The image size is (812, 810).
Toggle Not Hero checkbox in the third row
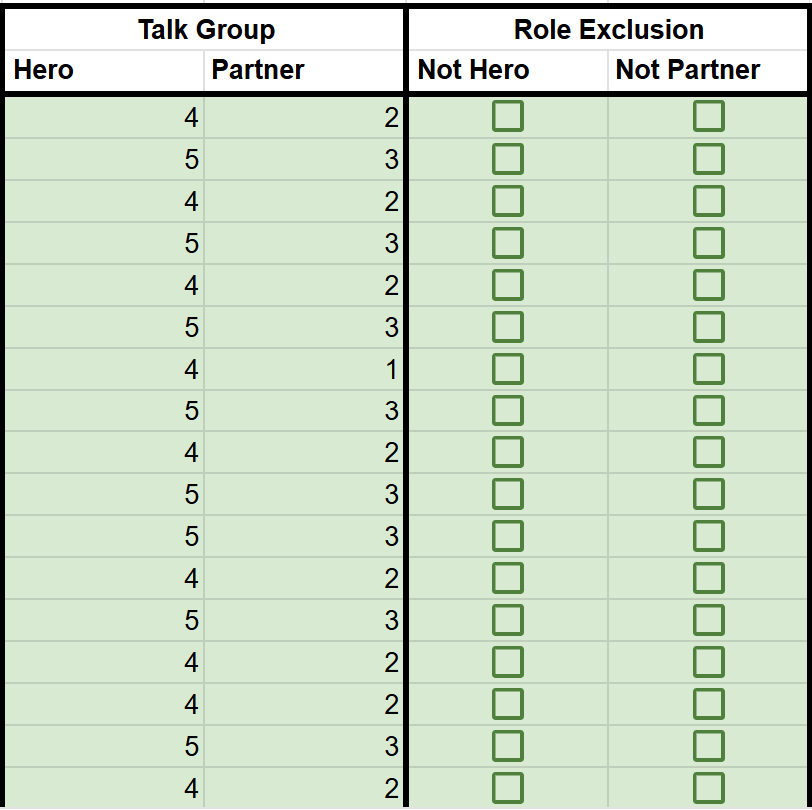point(508,202)
